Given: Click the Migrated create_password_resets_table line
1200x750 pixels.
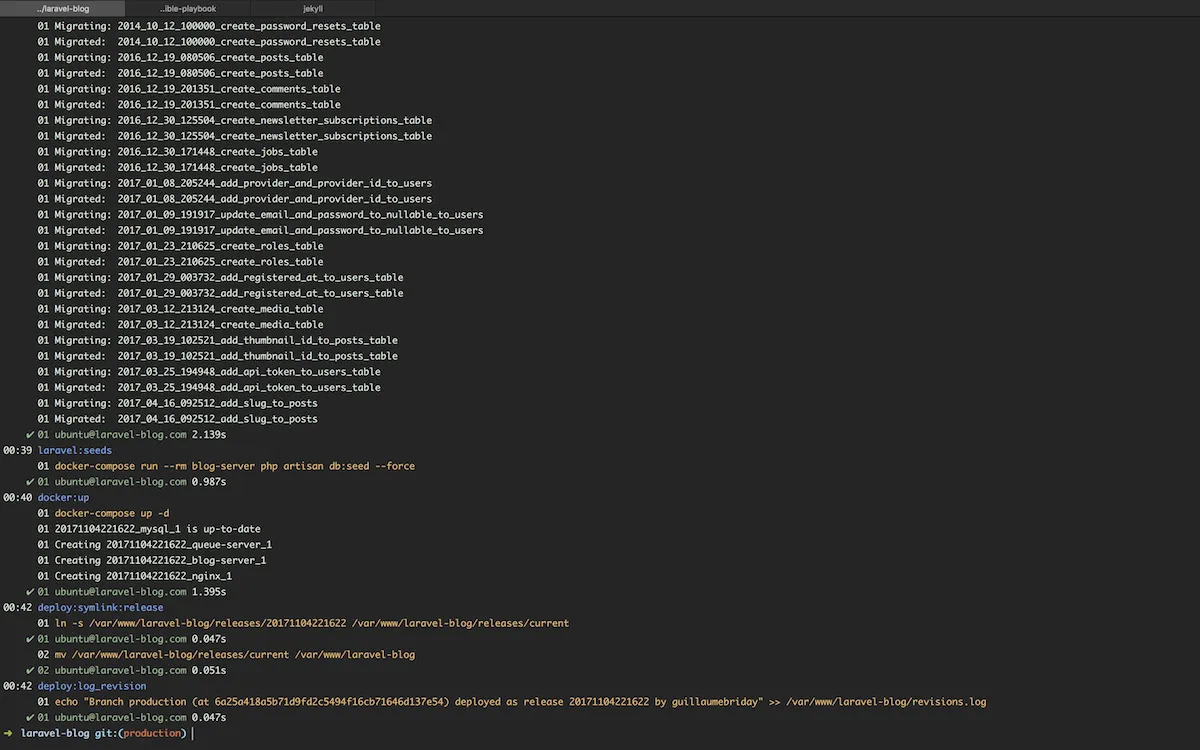Looking at the screenshot, I should [209, 42].
